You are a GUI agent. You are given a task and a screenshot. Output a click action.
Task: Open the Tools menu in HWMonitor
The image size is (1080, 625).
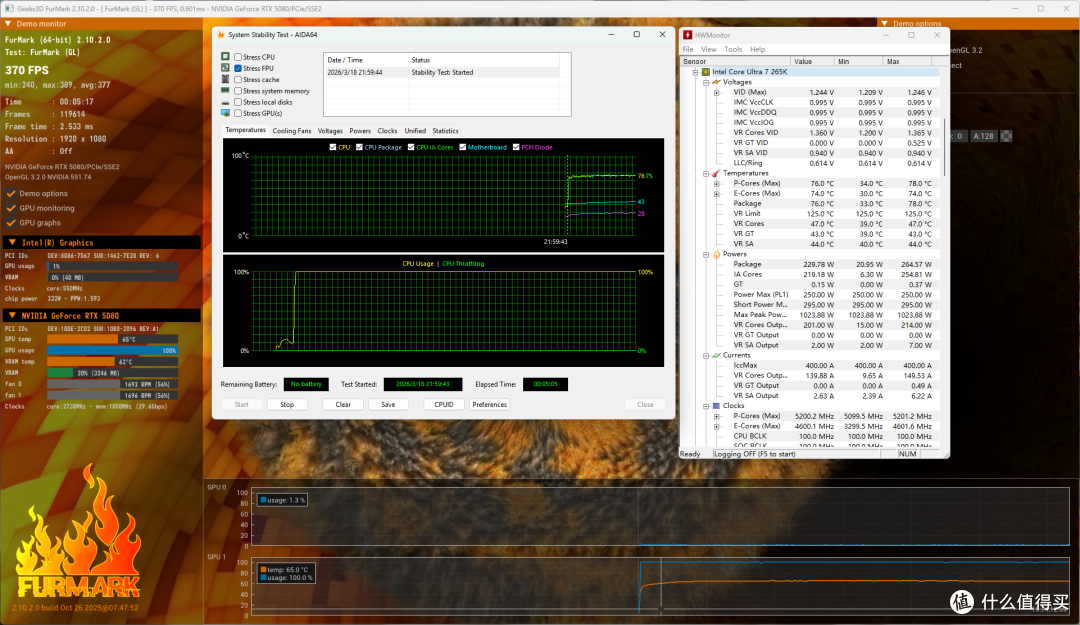[733, 50]
